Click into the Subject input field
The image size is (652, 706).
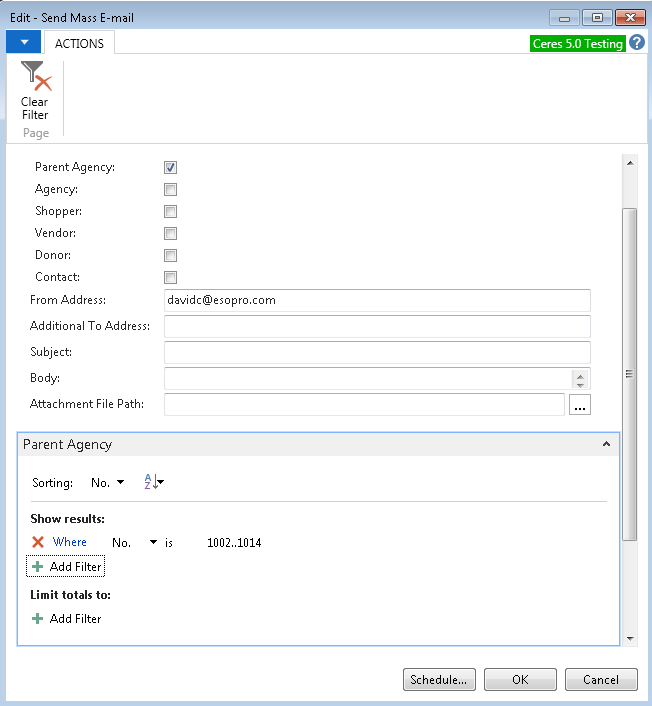pyautogui.click(x=377, y=353)
